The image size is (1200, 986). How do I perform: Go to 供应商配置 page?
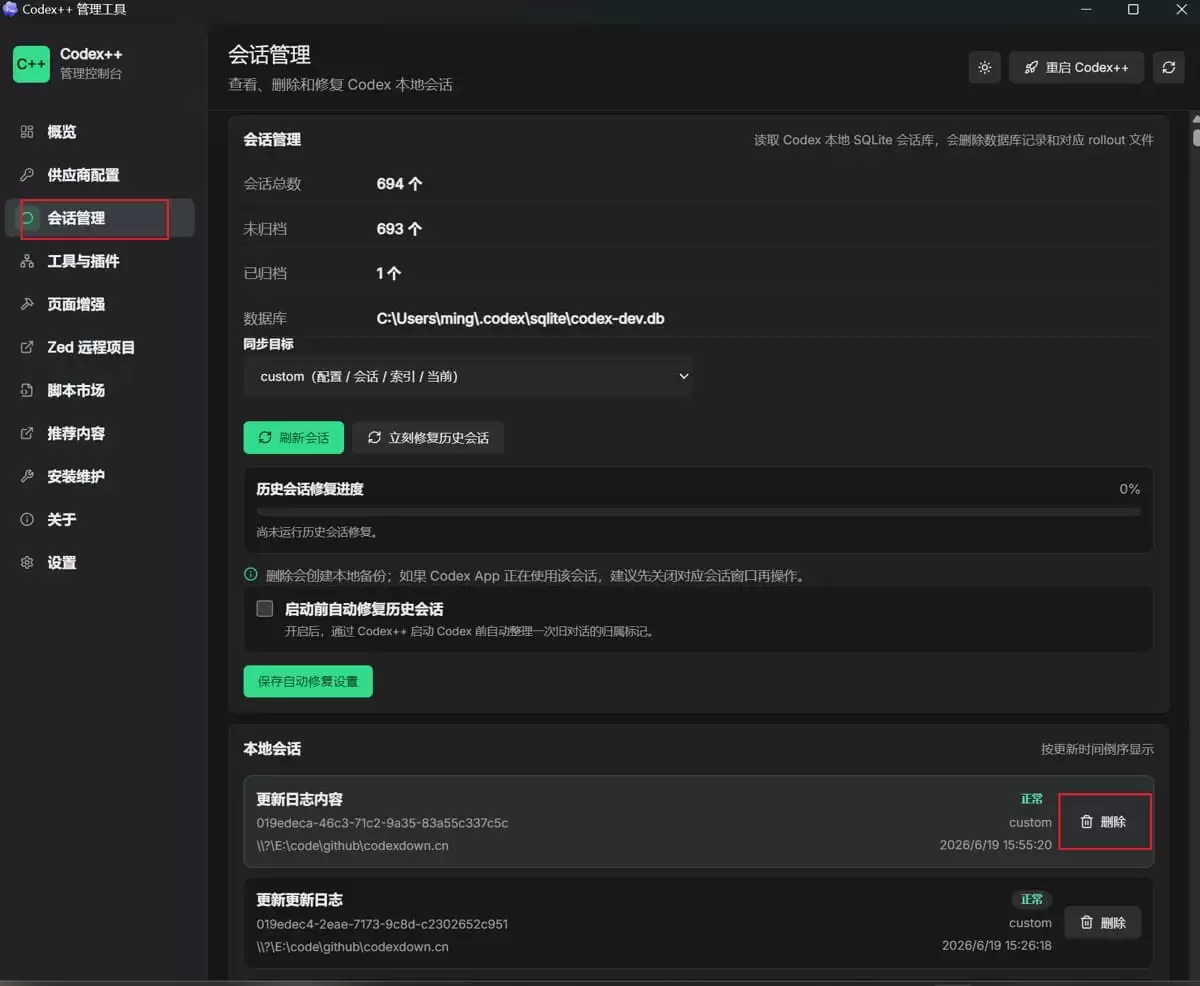coord(100,175)
